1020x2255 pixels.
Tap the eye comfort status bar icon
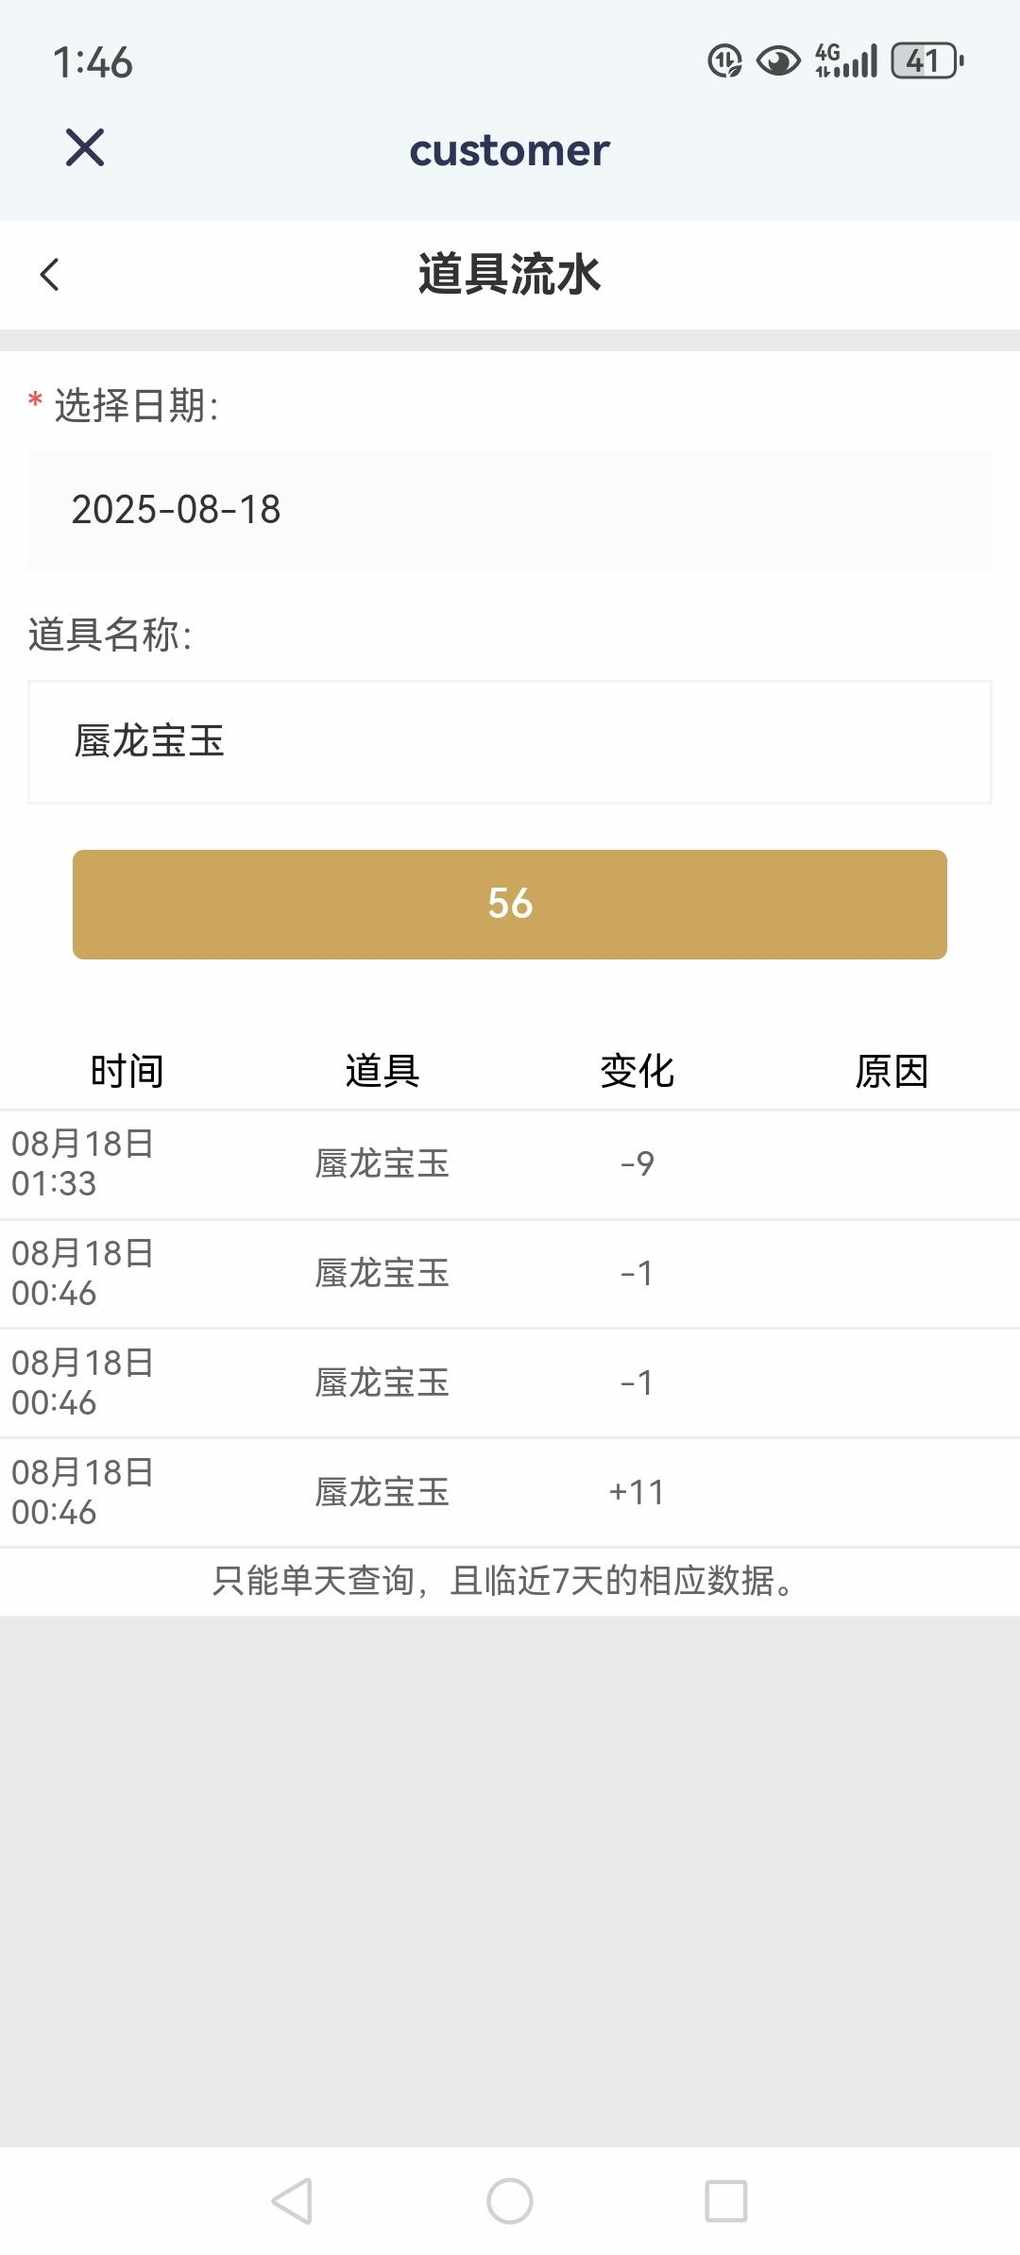coord(778,62)
